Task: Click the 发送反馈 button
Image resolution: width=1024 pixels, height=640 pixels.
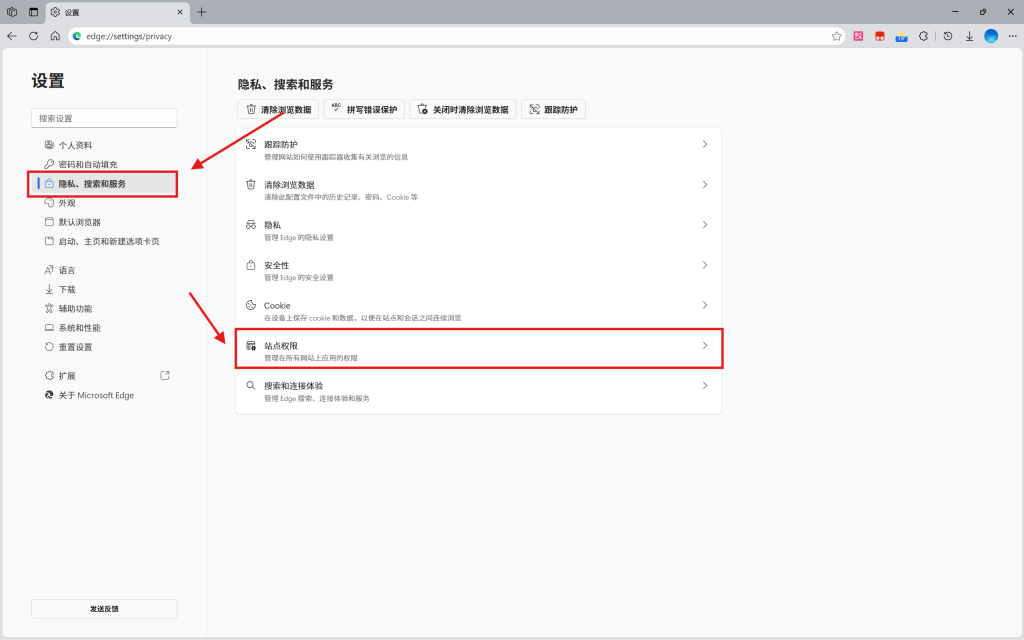Action: [x=104, y=609]
